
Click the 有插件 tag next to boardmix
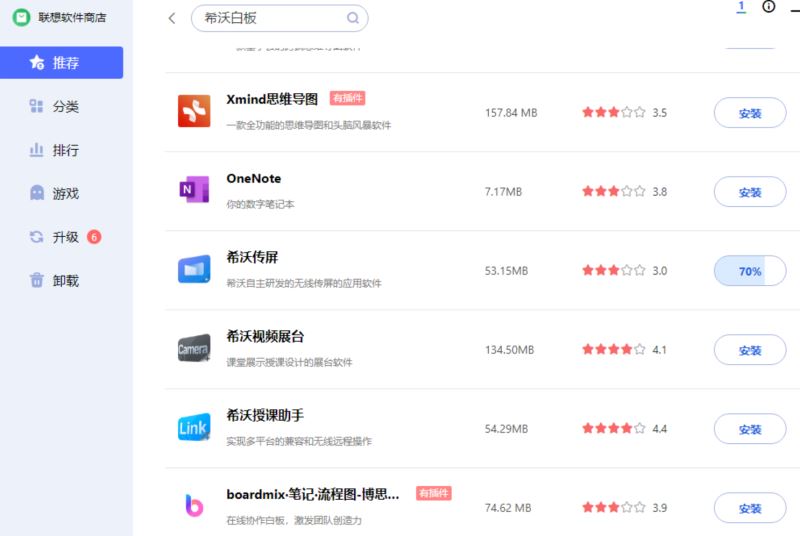point(434,493)
